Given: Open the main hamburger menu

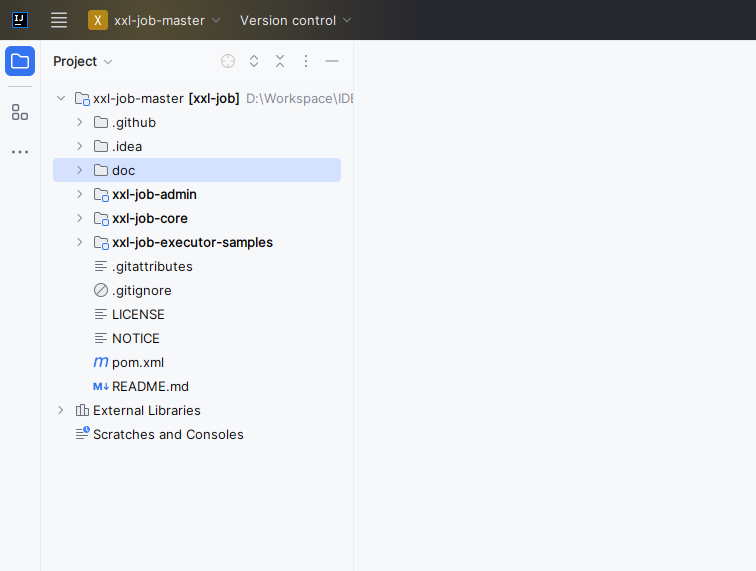Looking at the screenshot, I should 59,20.
